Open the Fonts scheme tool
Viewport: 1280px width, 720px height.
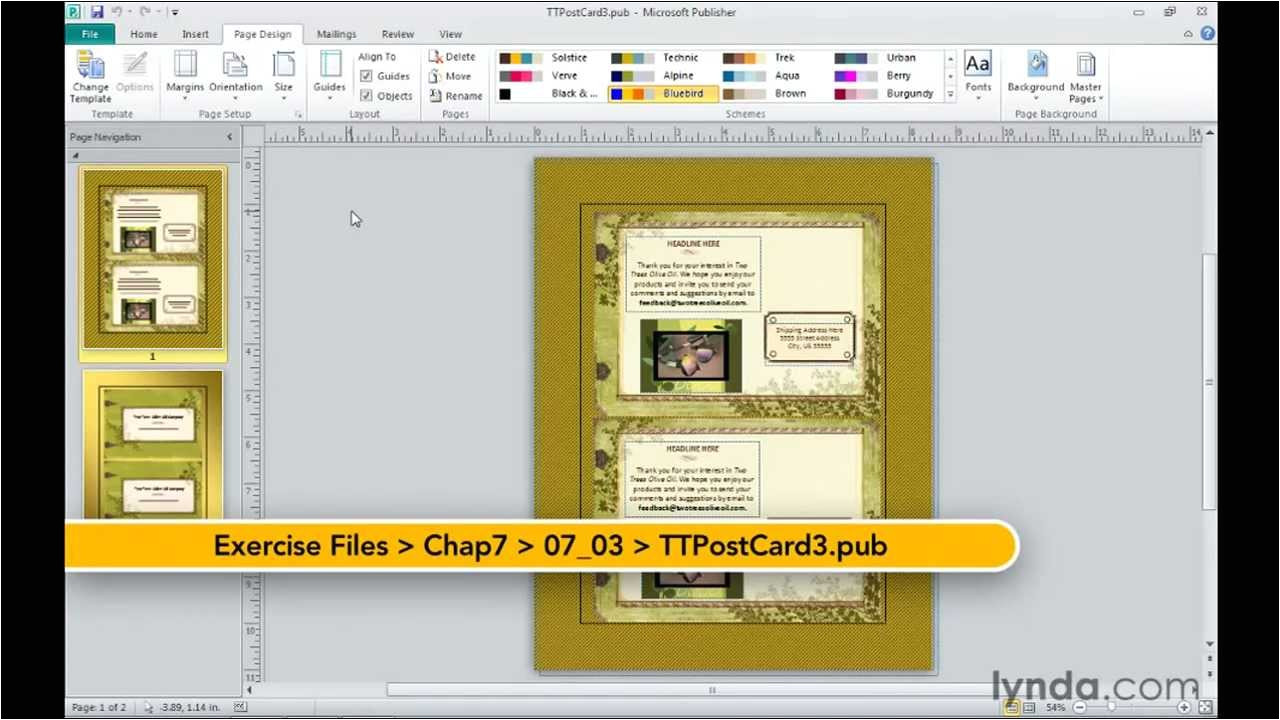pyautogui.click(x=977, y=68)
